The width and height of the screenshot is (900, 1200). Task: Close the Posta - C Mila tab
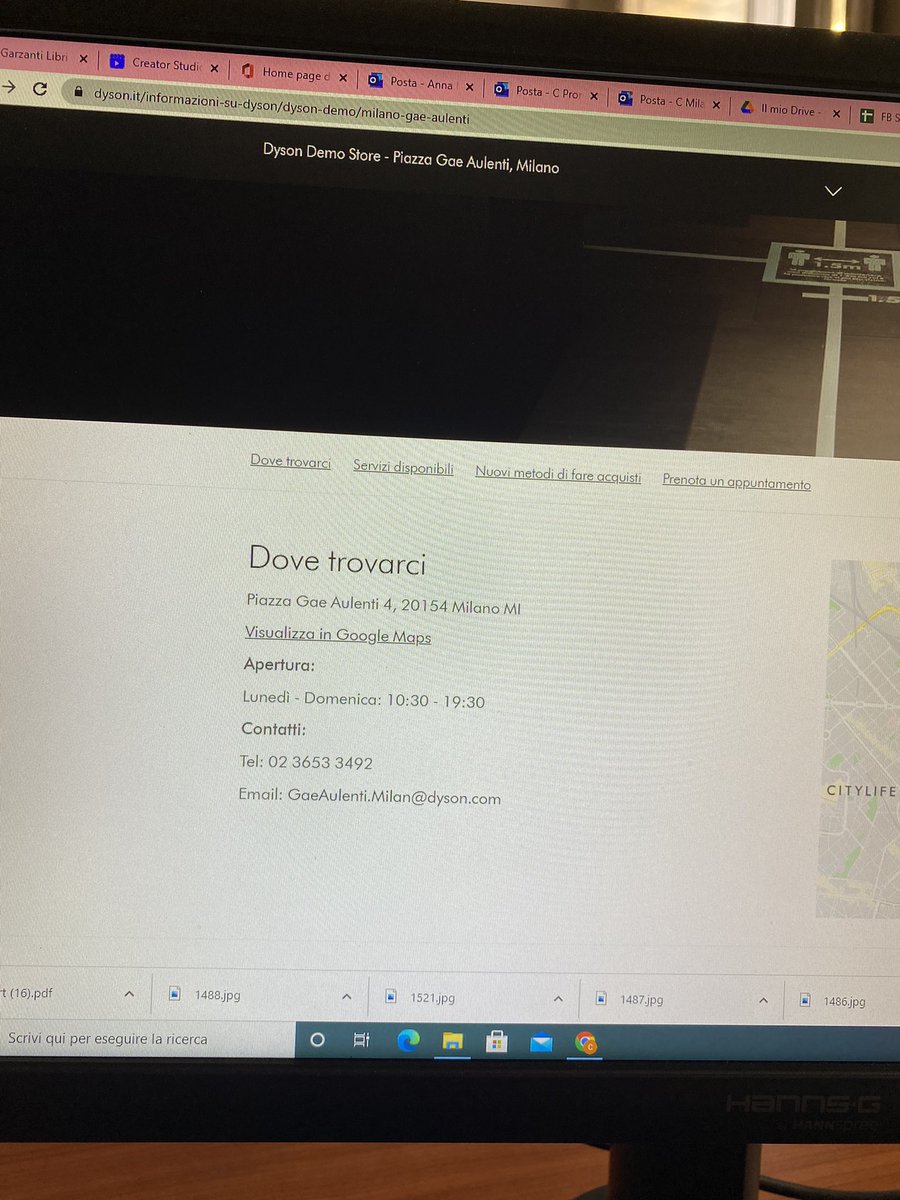coord(718,104)
